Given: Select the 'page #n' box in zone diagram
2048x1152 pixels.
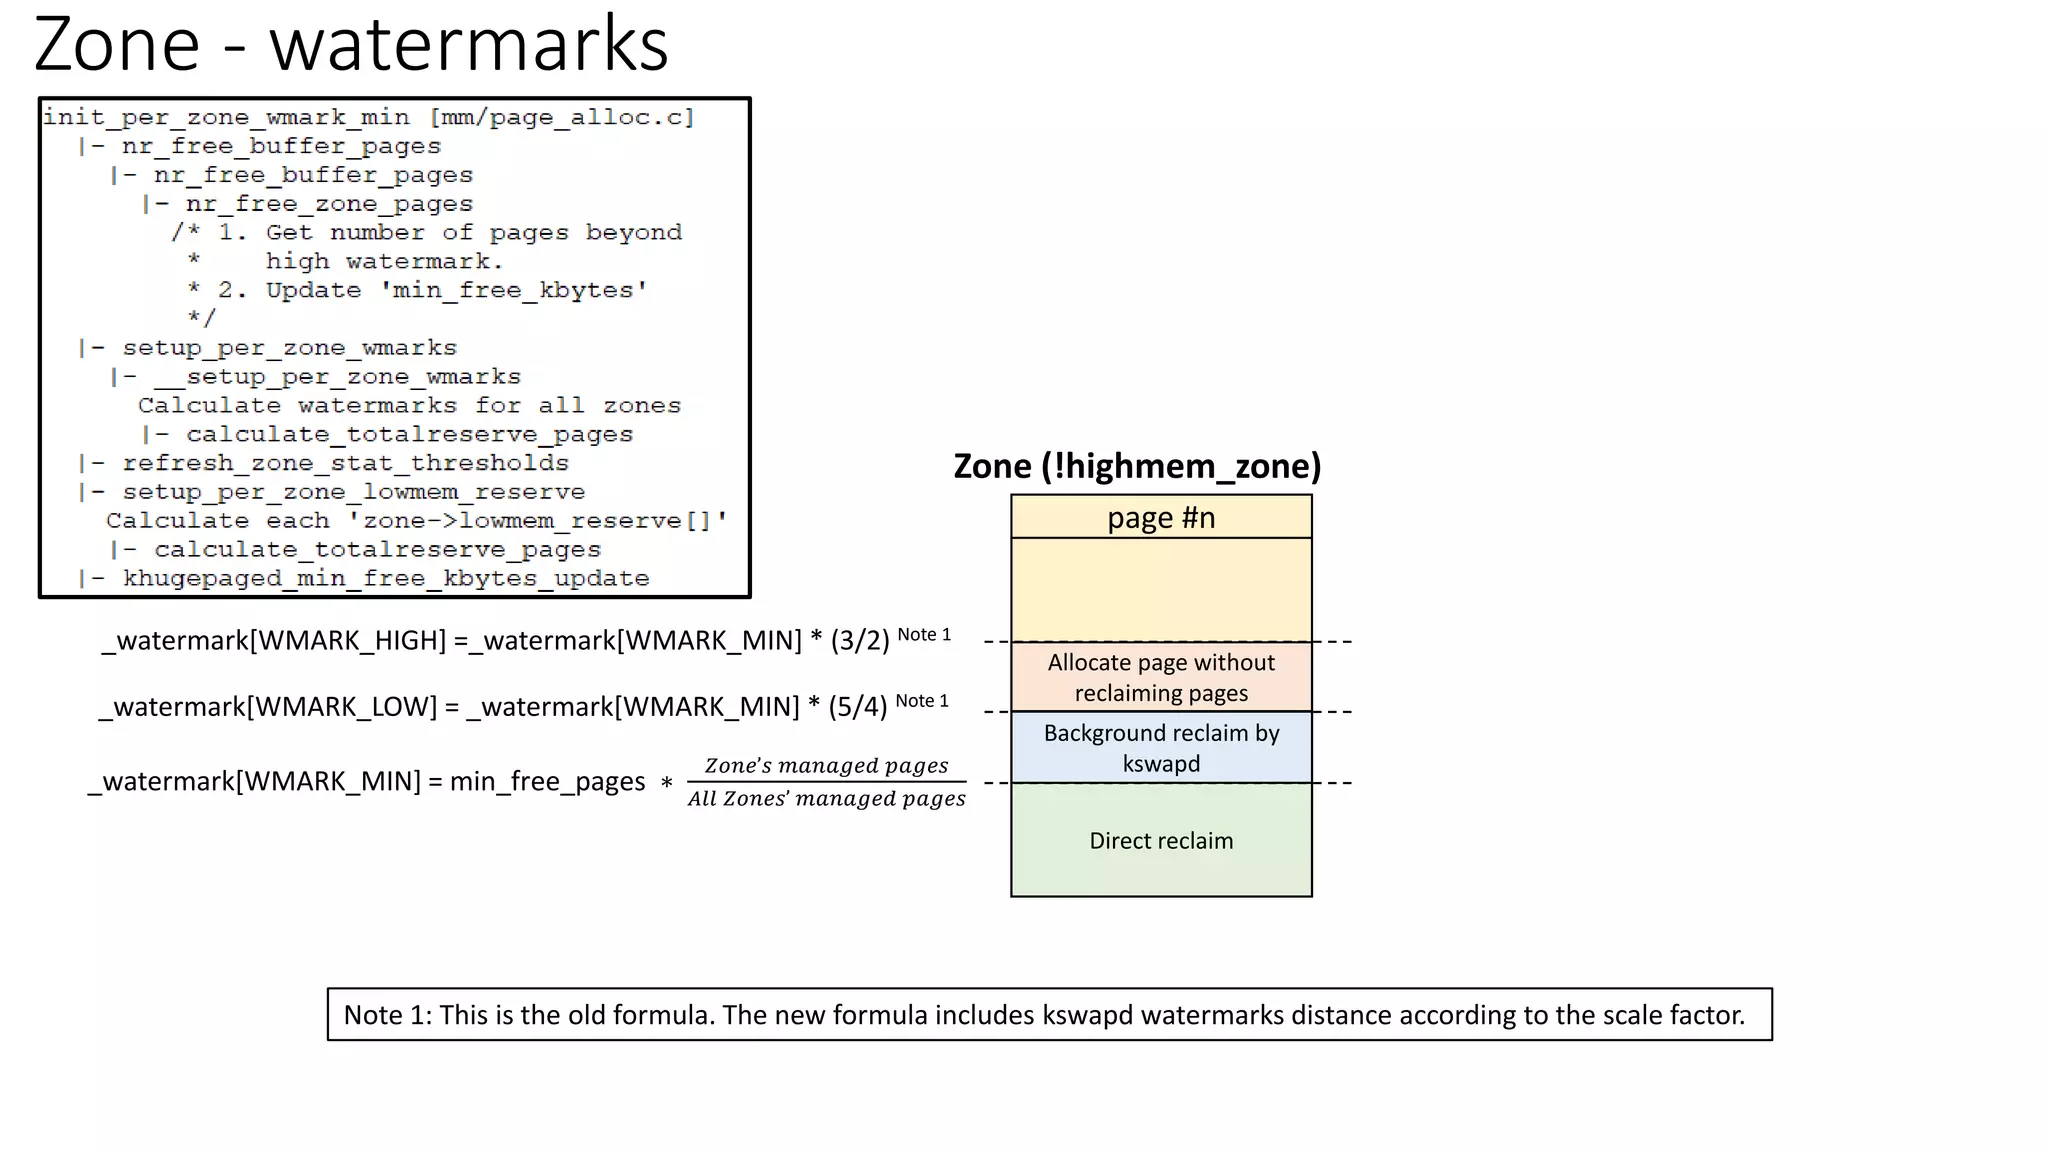Looking at the screenshot, I should click(1161, 518).
